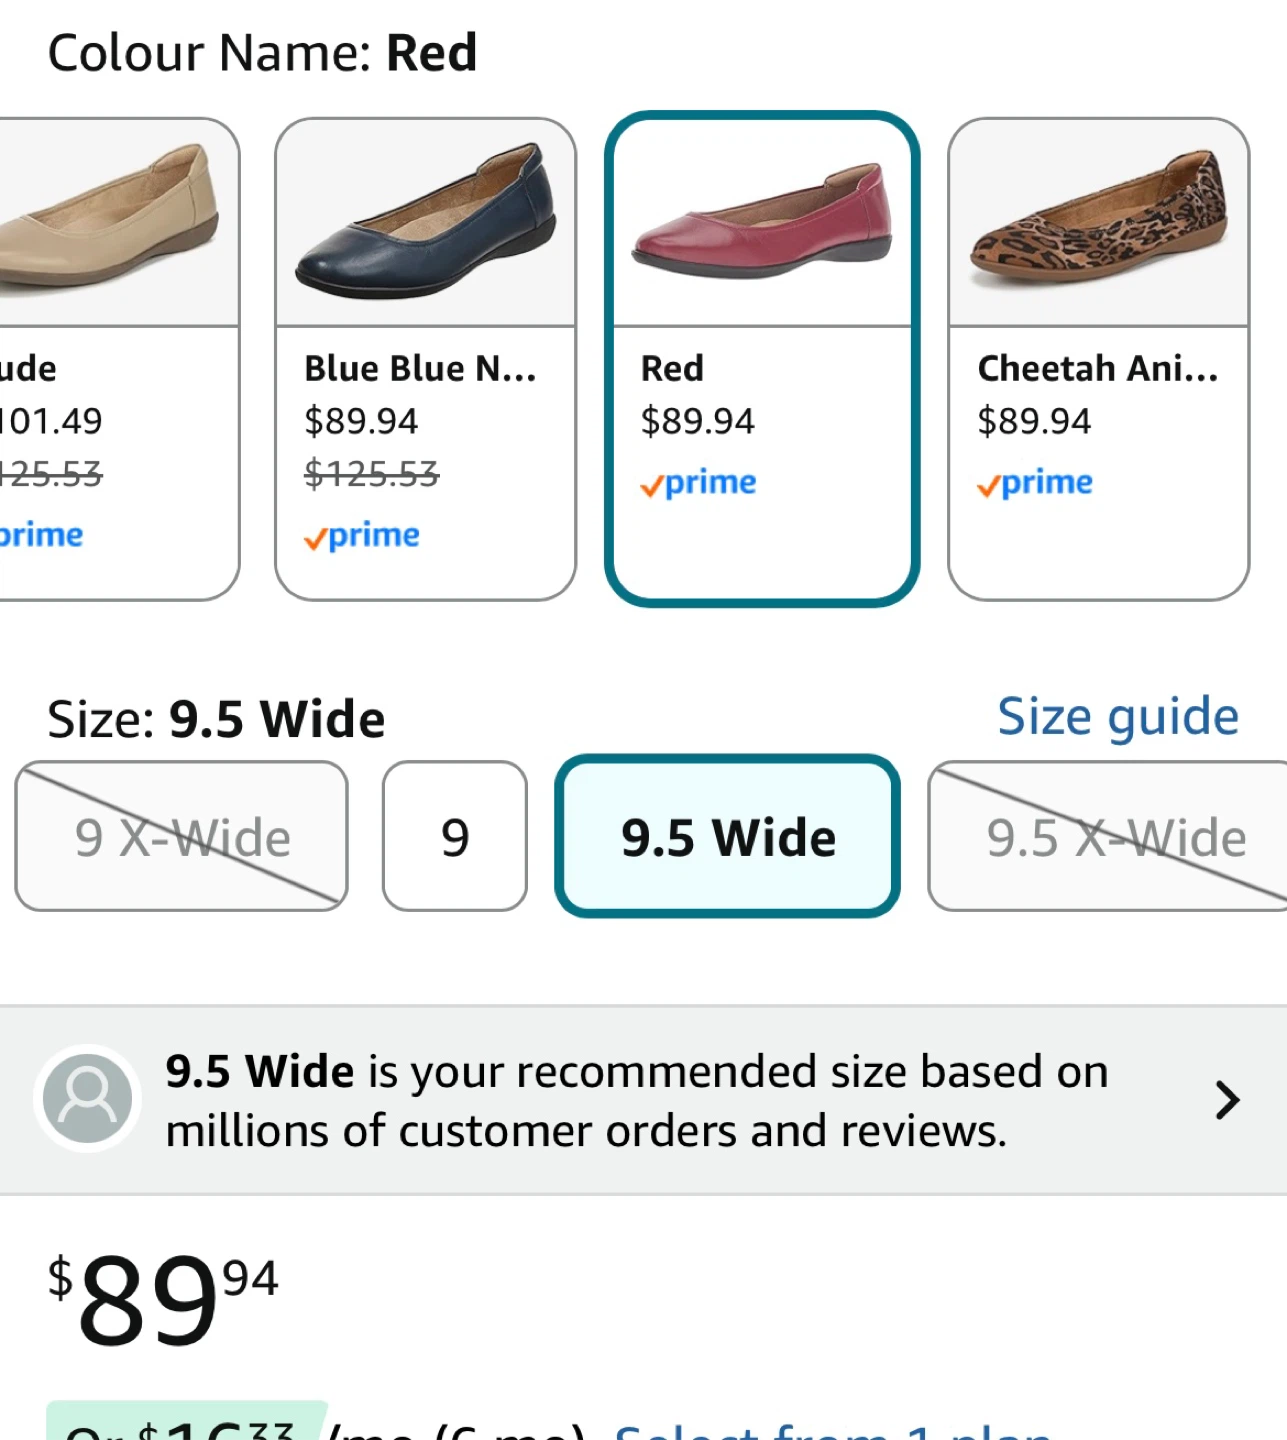Open size recommendation via right chevron
This screenshot has width=1287, height=1440.
pos(1226,1100)
